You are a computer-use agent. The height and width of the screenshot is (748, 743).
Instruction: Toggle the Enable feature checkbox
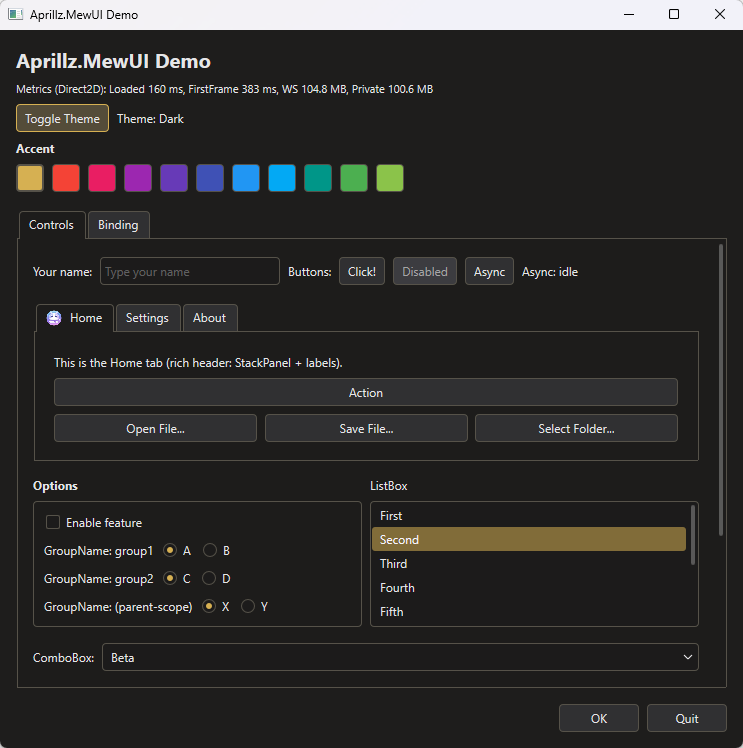click(x=53, y=522)
